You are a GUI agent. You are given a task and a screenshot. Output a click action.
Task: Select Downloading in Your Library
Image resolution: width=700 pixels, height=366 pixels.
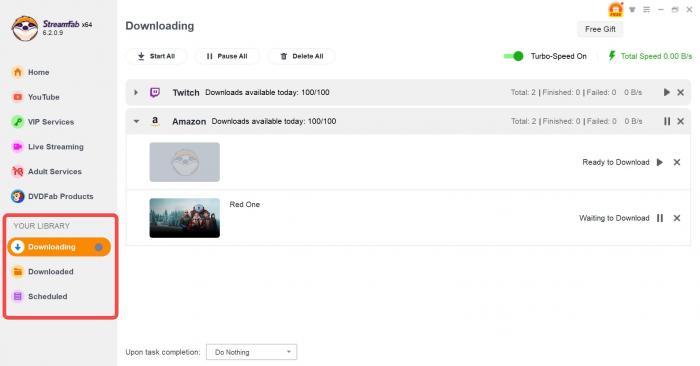pos(59,247)
